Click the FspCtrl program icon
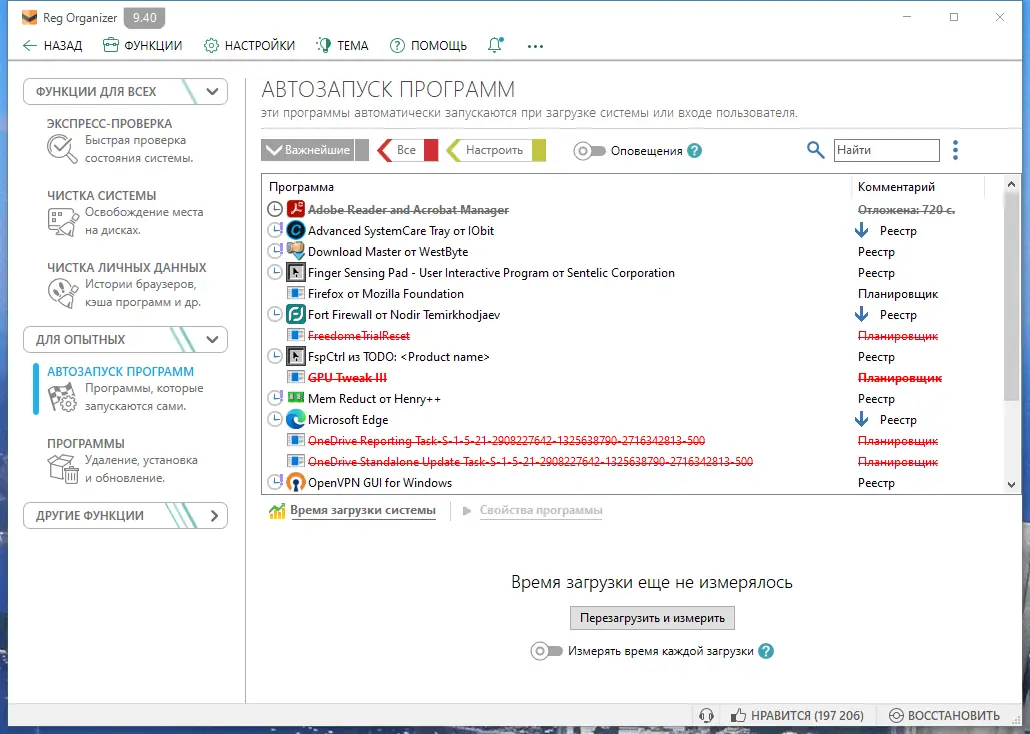Image resolution: width=1030 pixels, height=734 pixels. coord(296,357)
